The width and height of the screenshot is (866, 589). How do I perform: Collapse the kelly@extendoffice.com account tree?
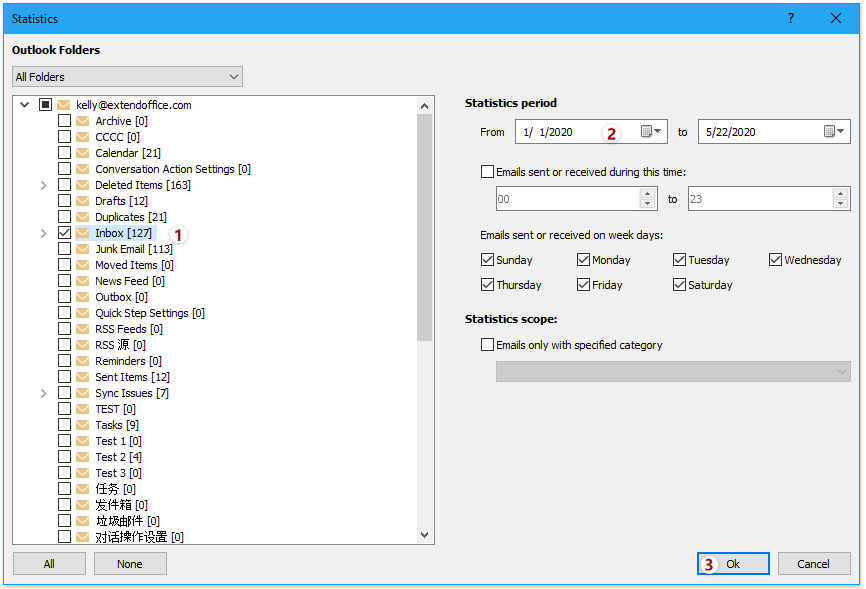(x=23, y=104)
